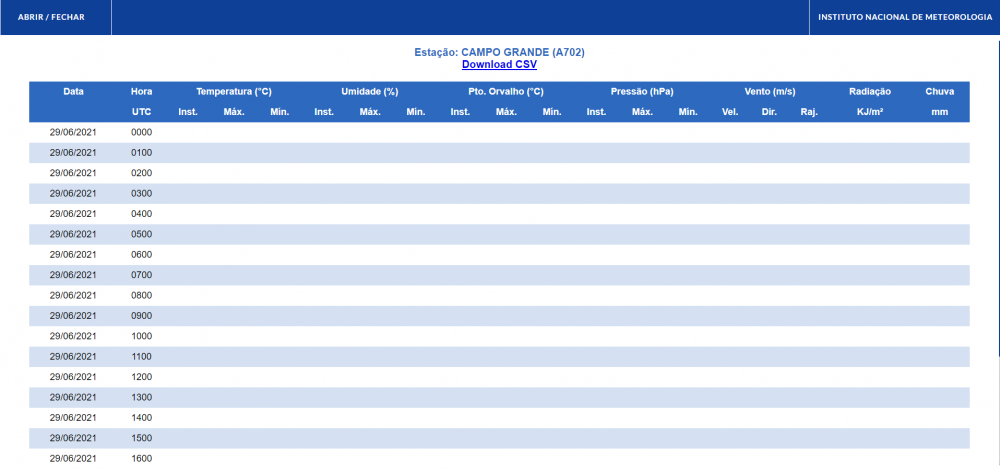Select the Hora column header
Image resolution: width=1000 pixels, height=470 pixels.
coord(141,91)
